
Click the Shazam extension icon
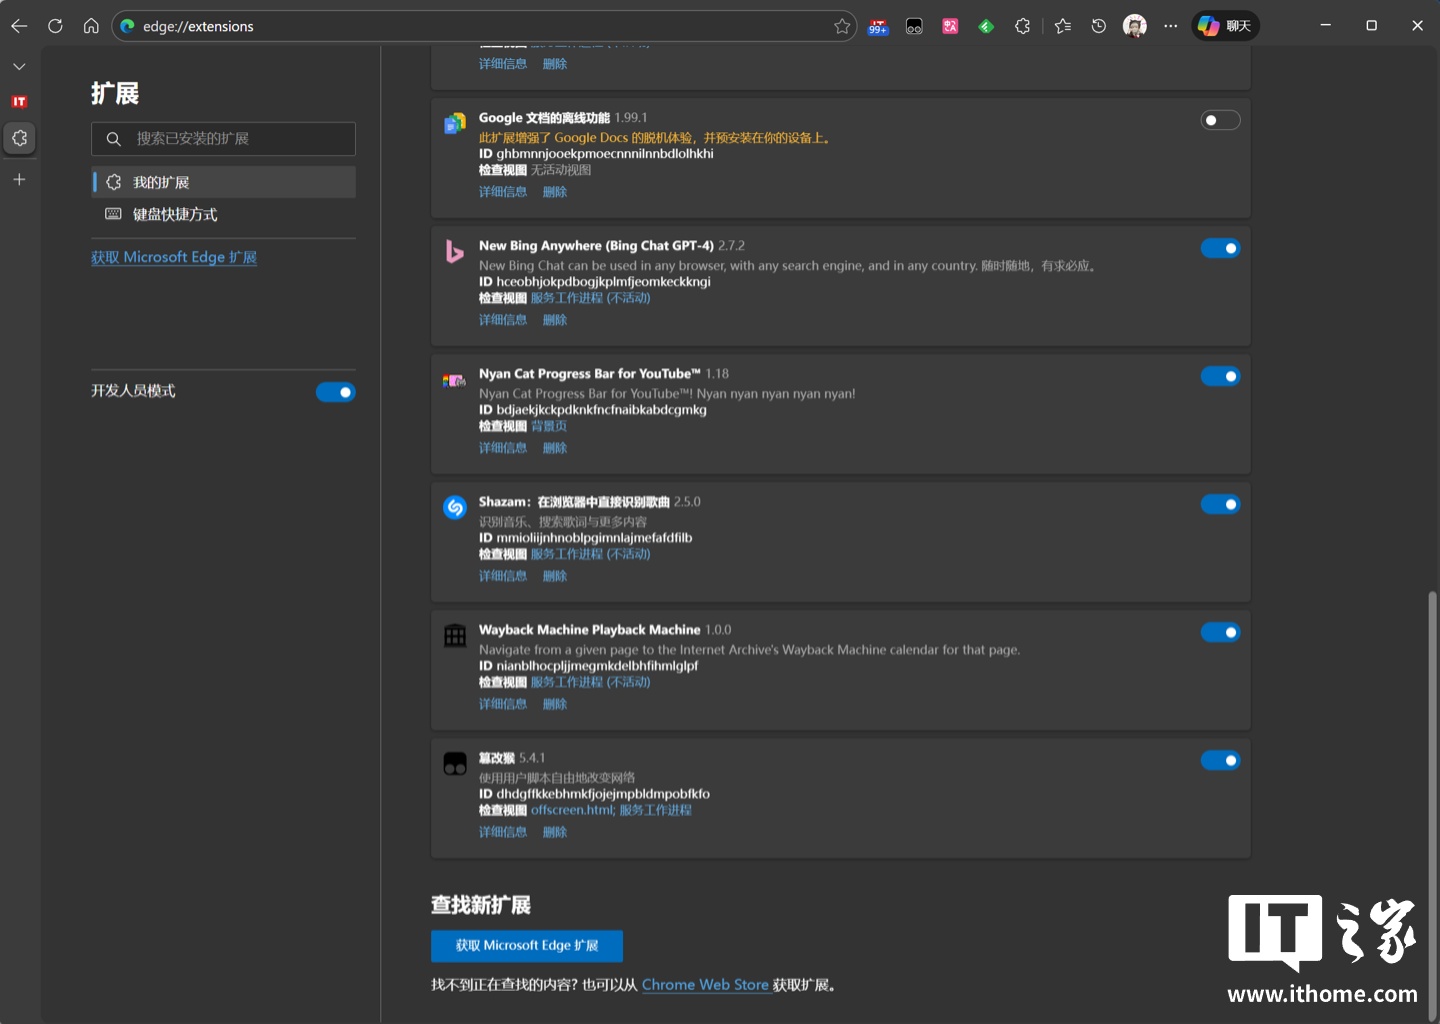tap(455, 507)
